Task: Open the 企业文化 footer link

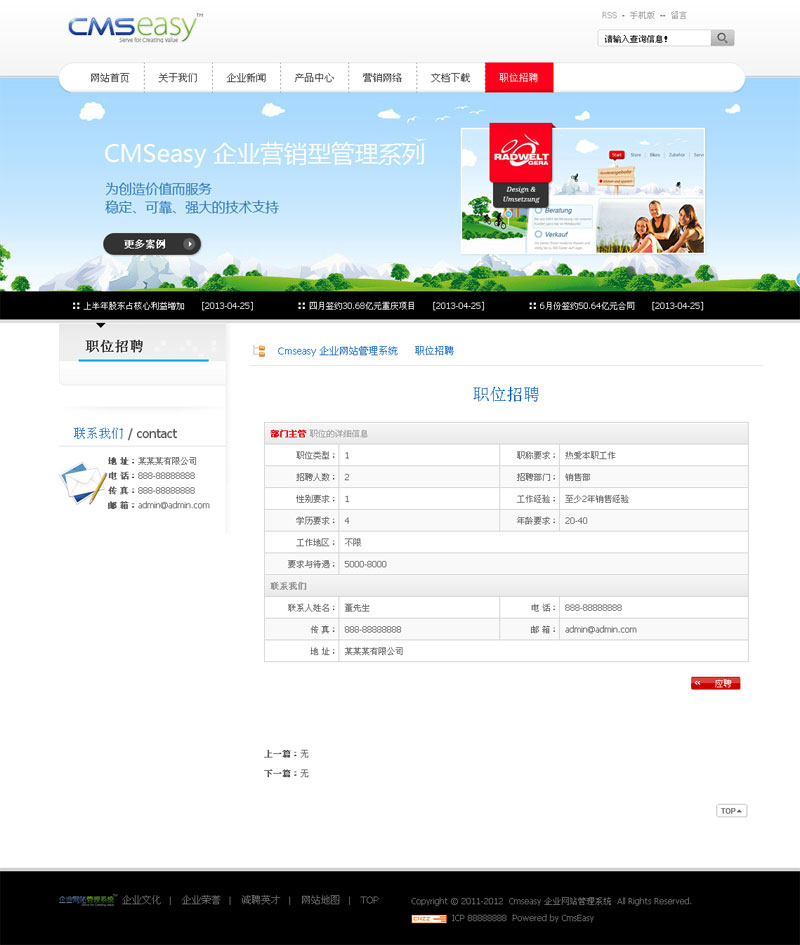Action: pyautogui.click(x=141, y=900)
